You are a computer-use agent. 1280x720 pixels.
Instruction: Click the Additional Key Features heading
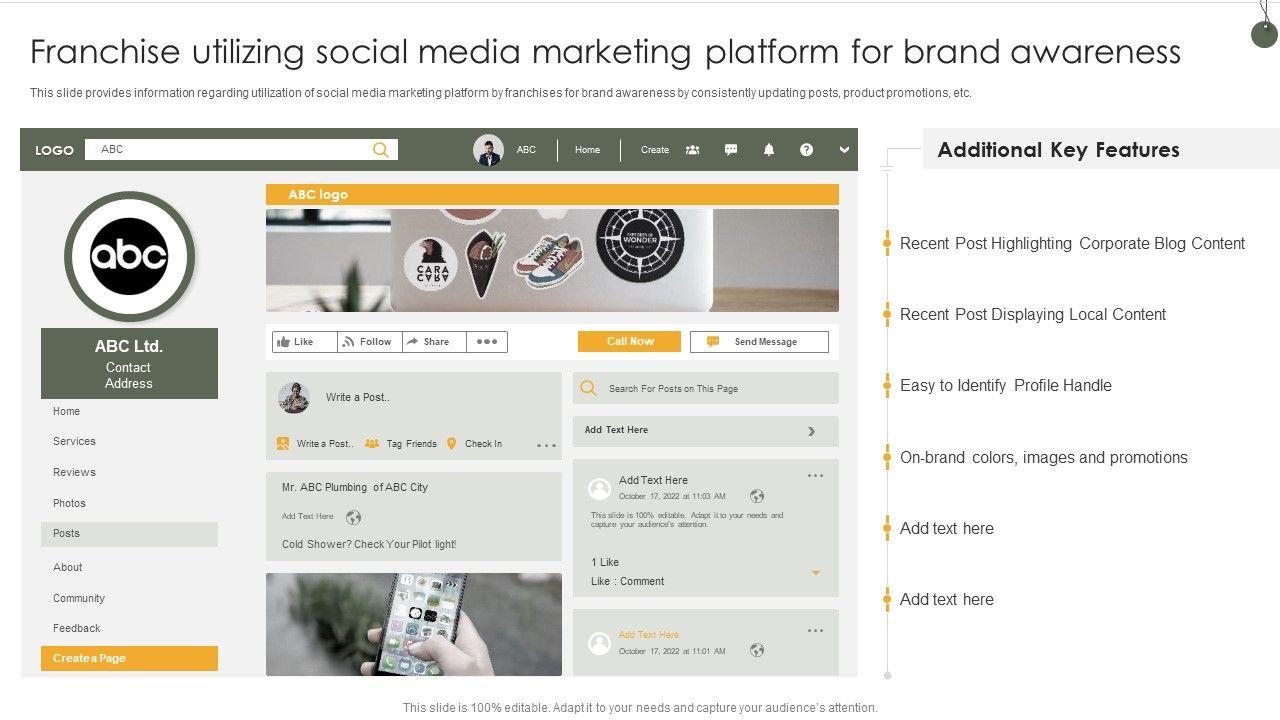pos(1059,150)
